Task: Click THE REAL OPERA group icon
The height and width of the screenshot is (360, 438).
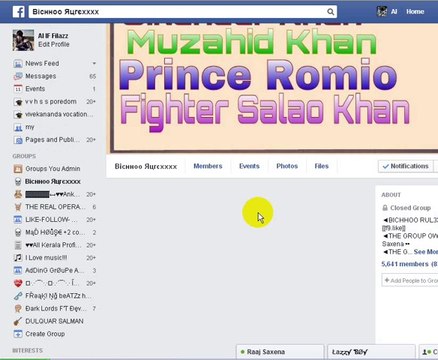Action: (x=18, y=207)
